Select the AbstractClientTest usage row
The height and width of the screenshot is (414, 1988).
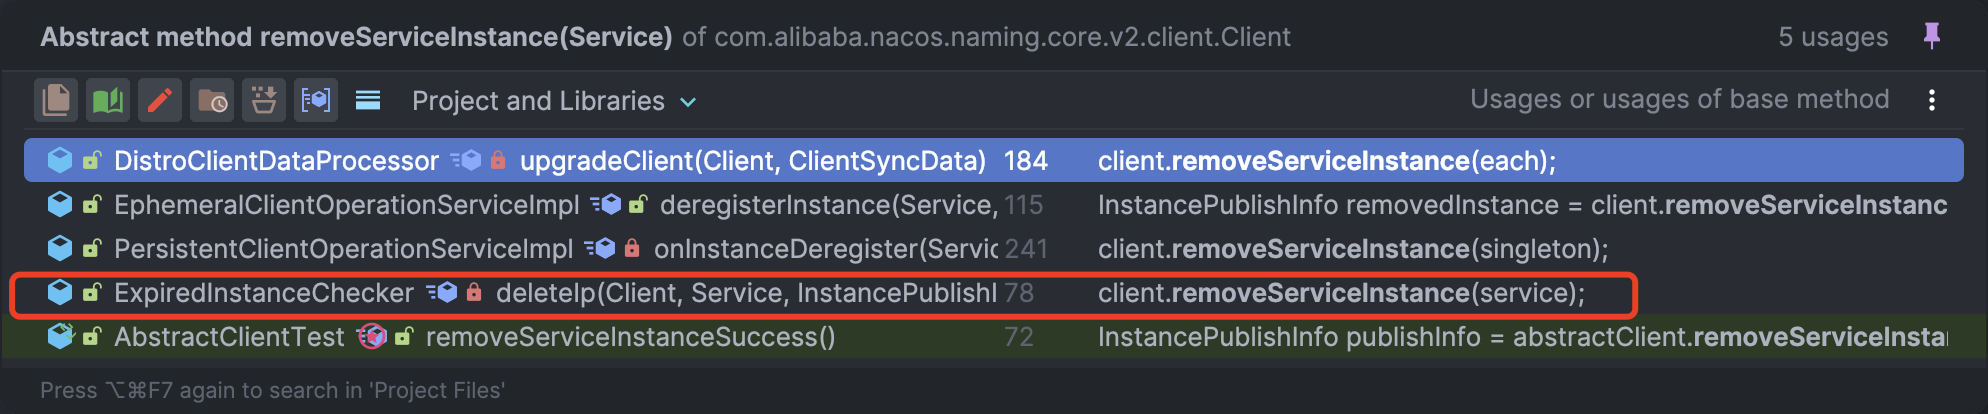click(x=994, y=337)
